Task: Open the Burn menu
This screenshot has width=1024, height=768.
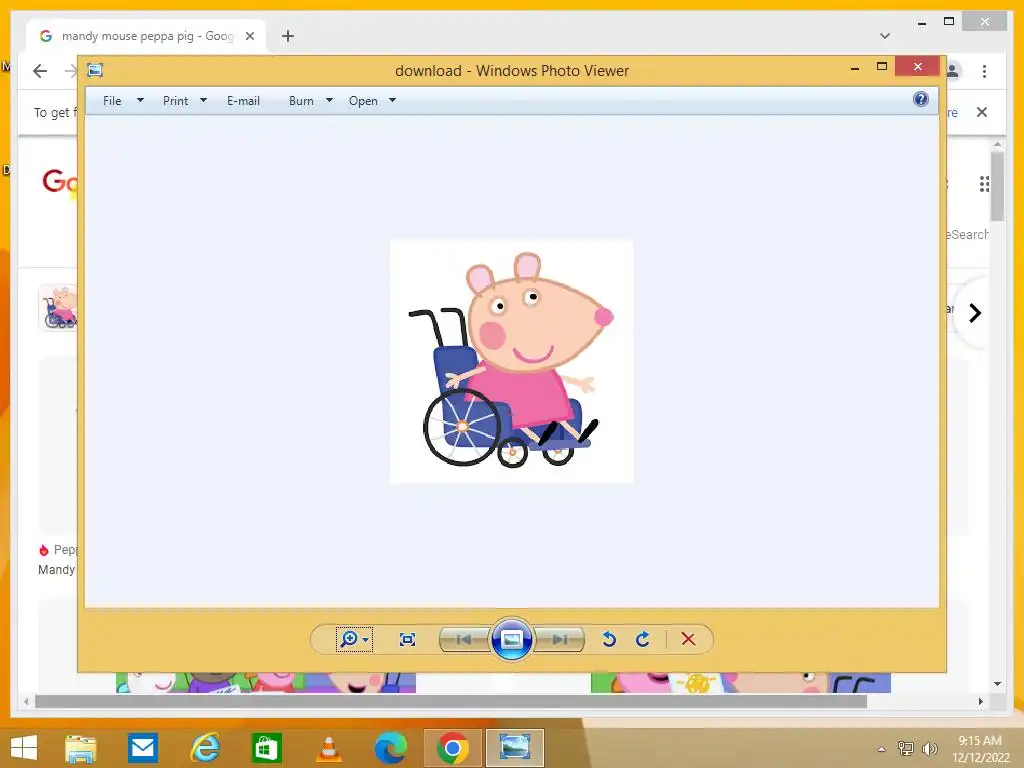Action: (x=301, y=101)
